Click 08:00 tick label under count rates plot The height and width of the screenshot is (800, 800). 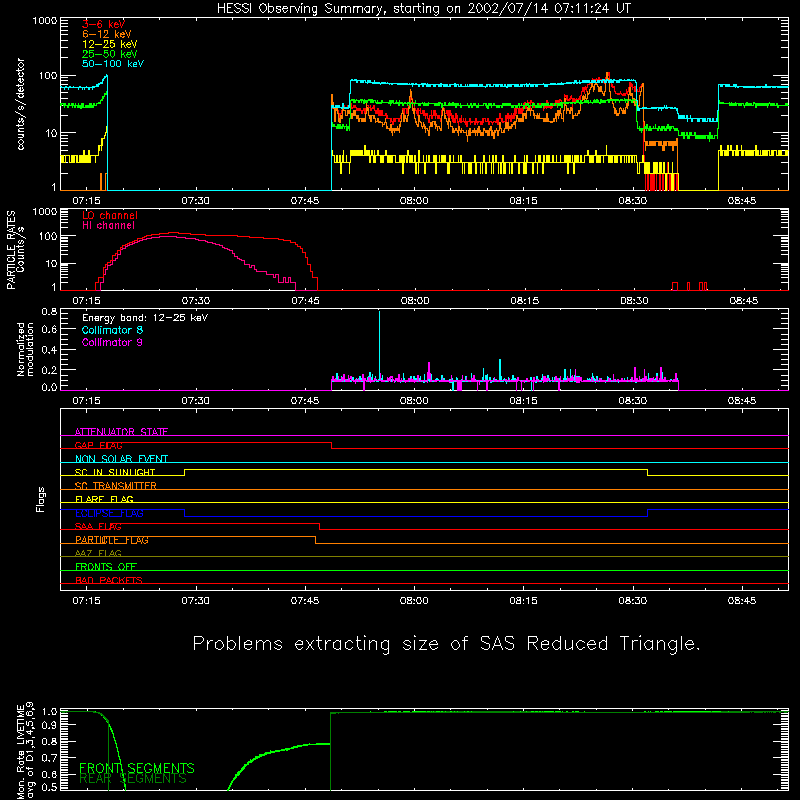(x=414, y=201)
